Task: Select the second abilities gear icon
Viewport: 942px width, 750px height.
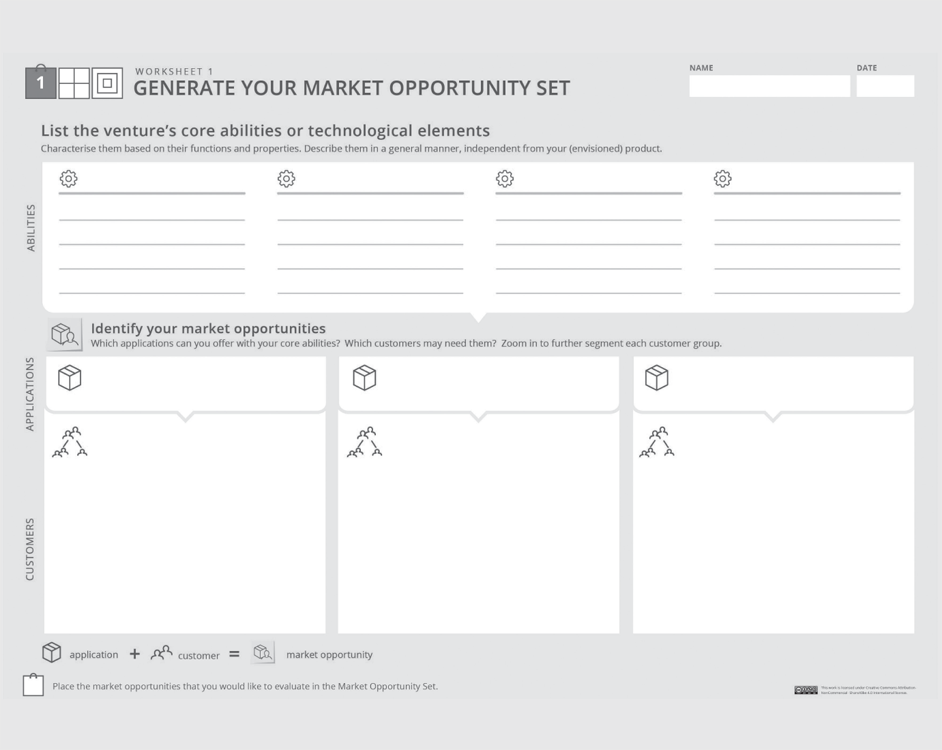Action: 287,178
